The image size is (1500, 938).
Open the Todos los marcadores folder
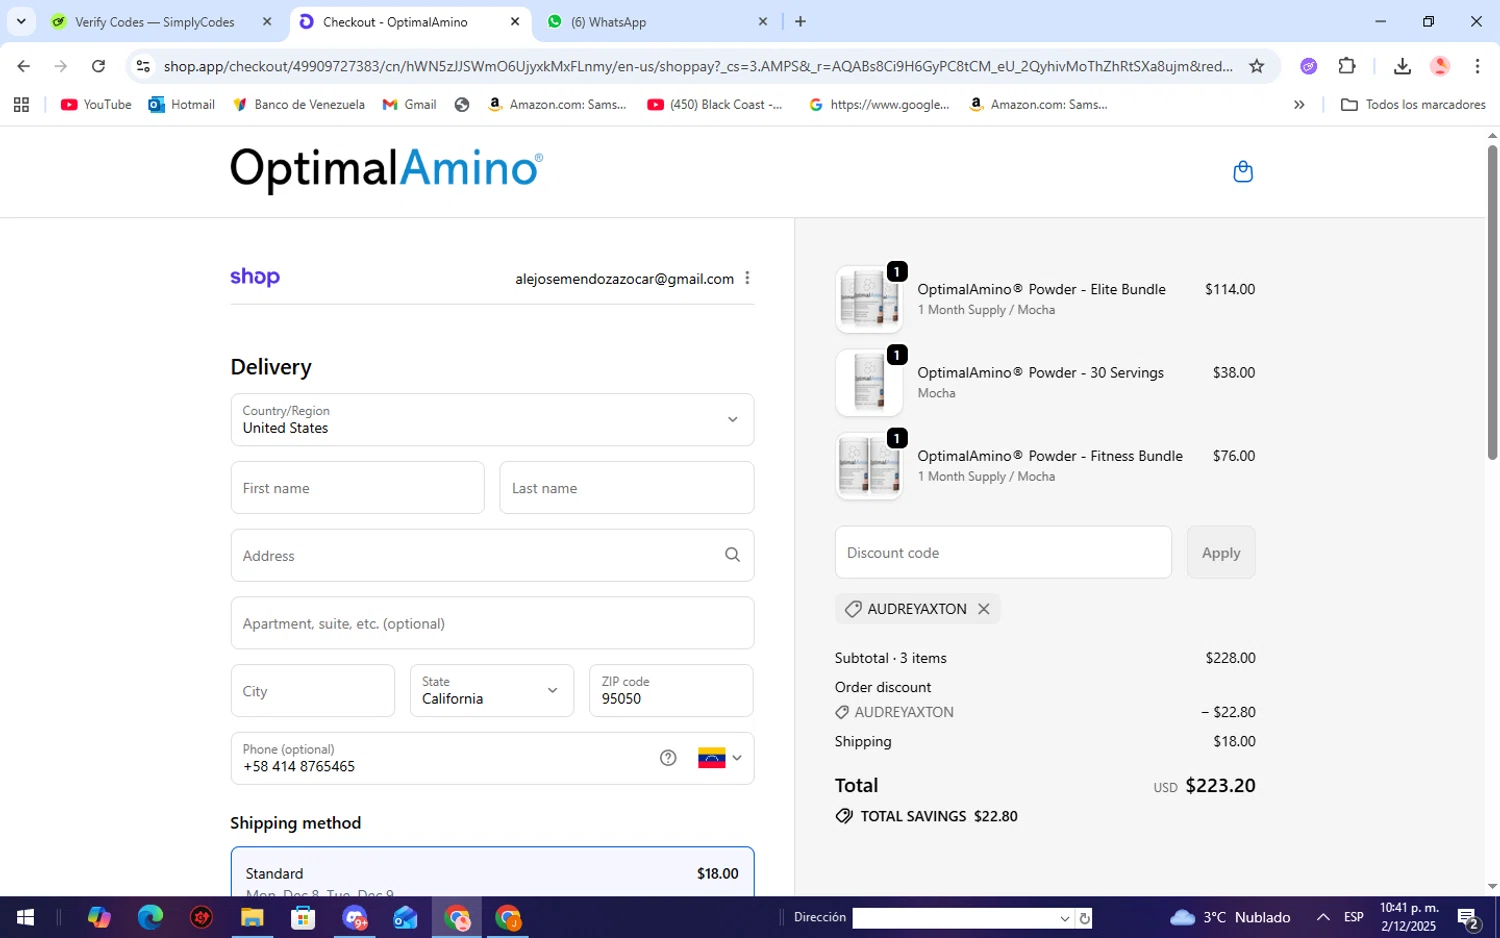click(1412, 104)
